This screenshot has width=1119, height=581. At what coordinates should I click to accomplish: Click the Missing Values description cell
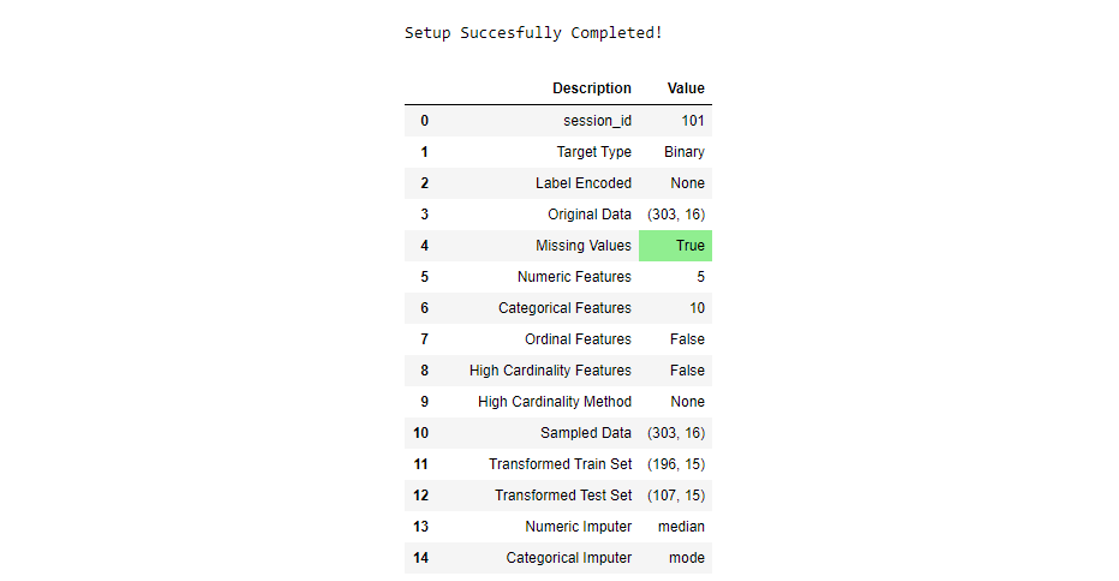(583, 246)
